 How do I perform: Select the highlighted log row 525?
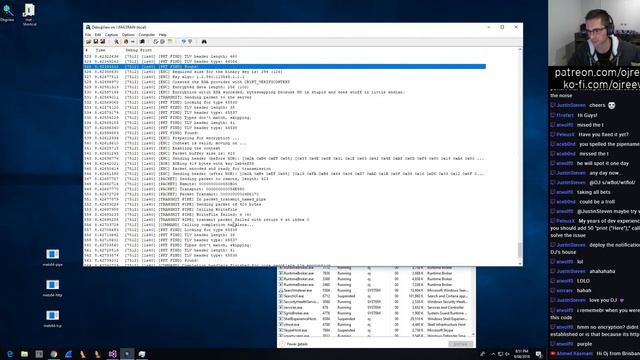click(x=285, y=67)
